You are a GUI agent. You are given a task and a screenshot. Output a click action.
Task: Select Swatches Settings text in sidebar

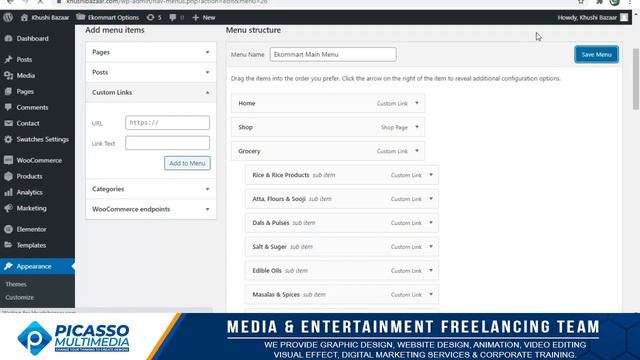coord(42,139)
